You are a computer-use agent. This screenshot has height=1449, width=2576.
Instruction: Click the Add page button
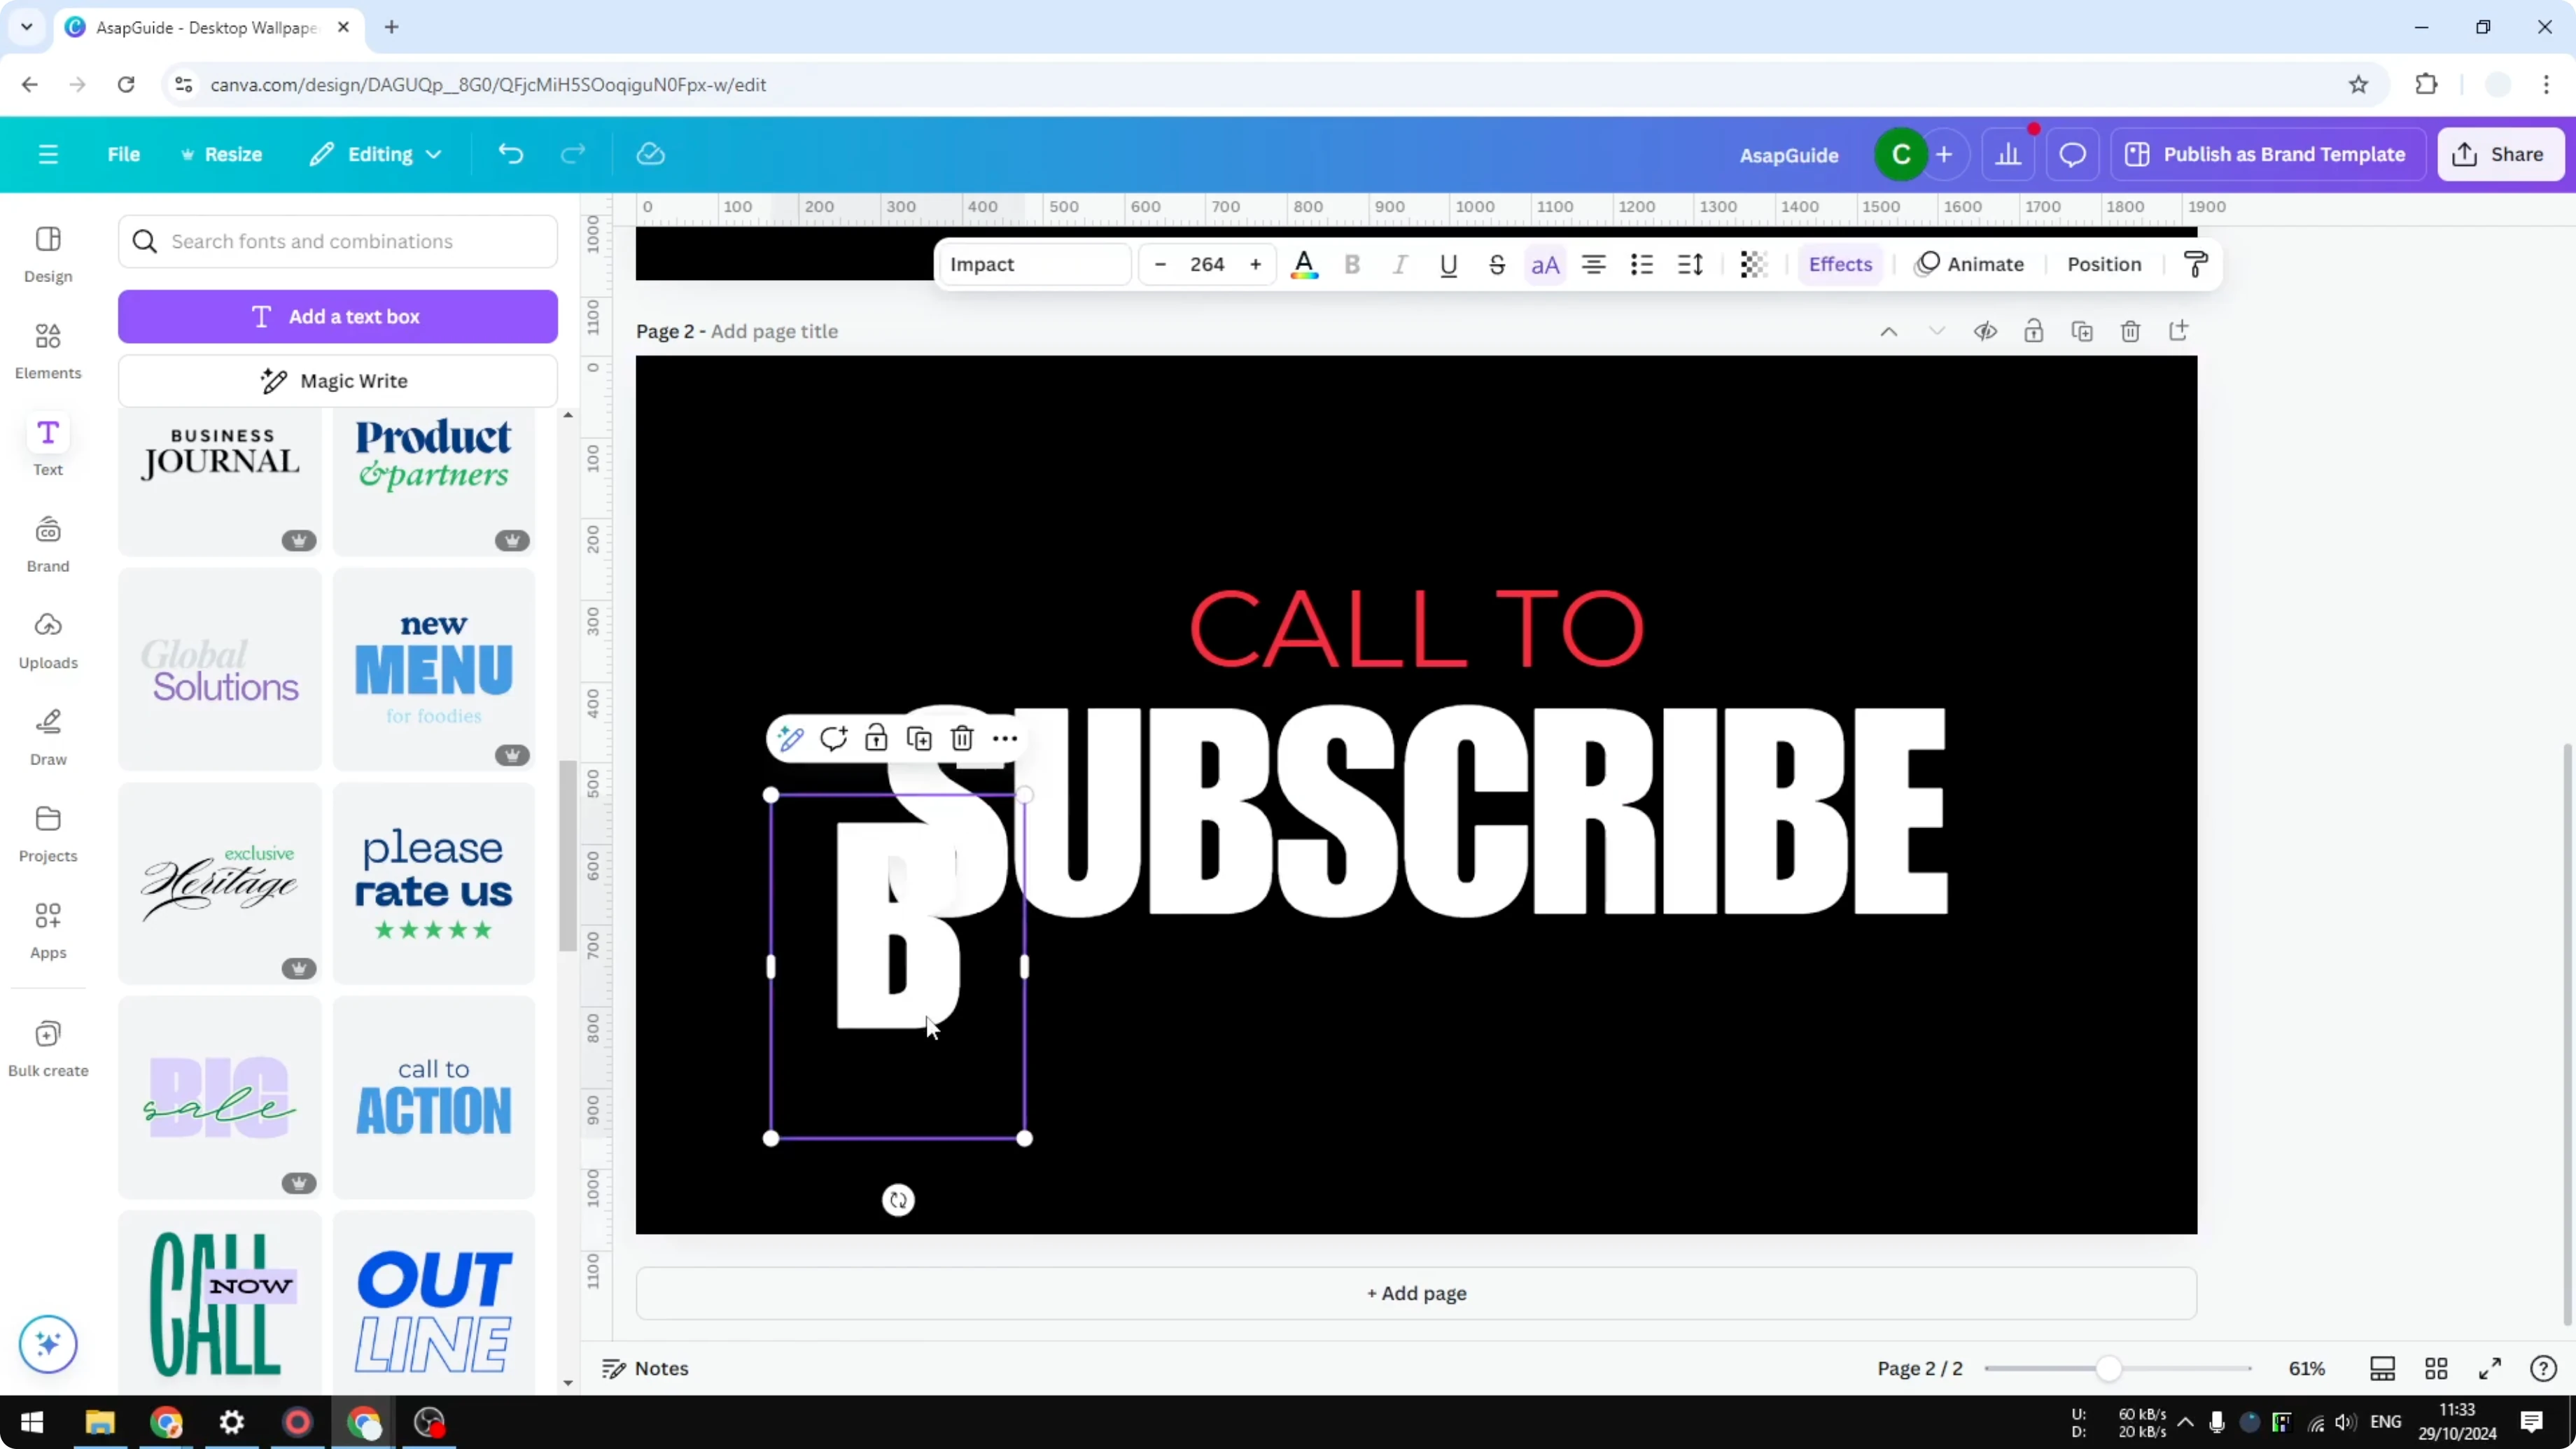(x=1414, y=1293)
